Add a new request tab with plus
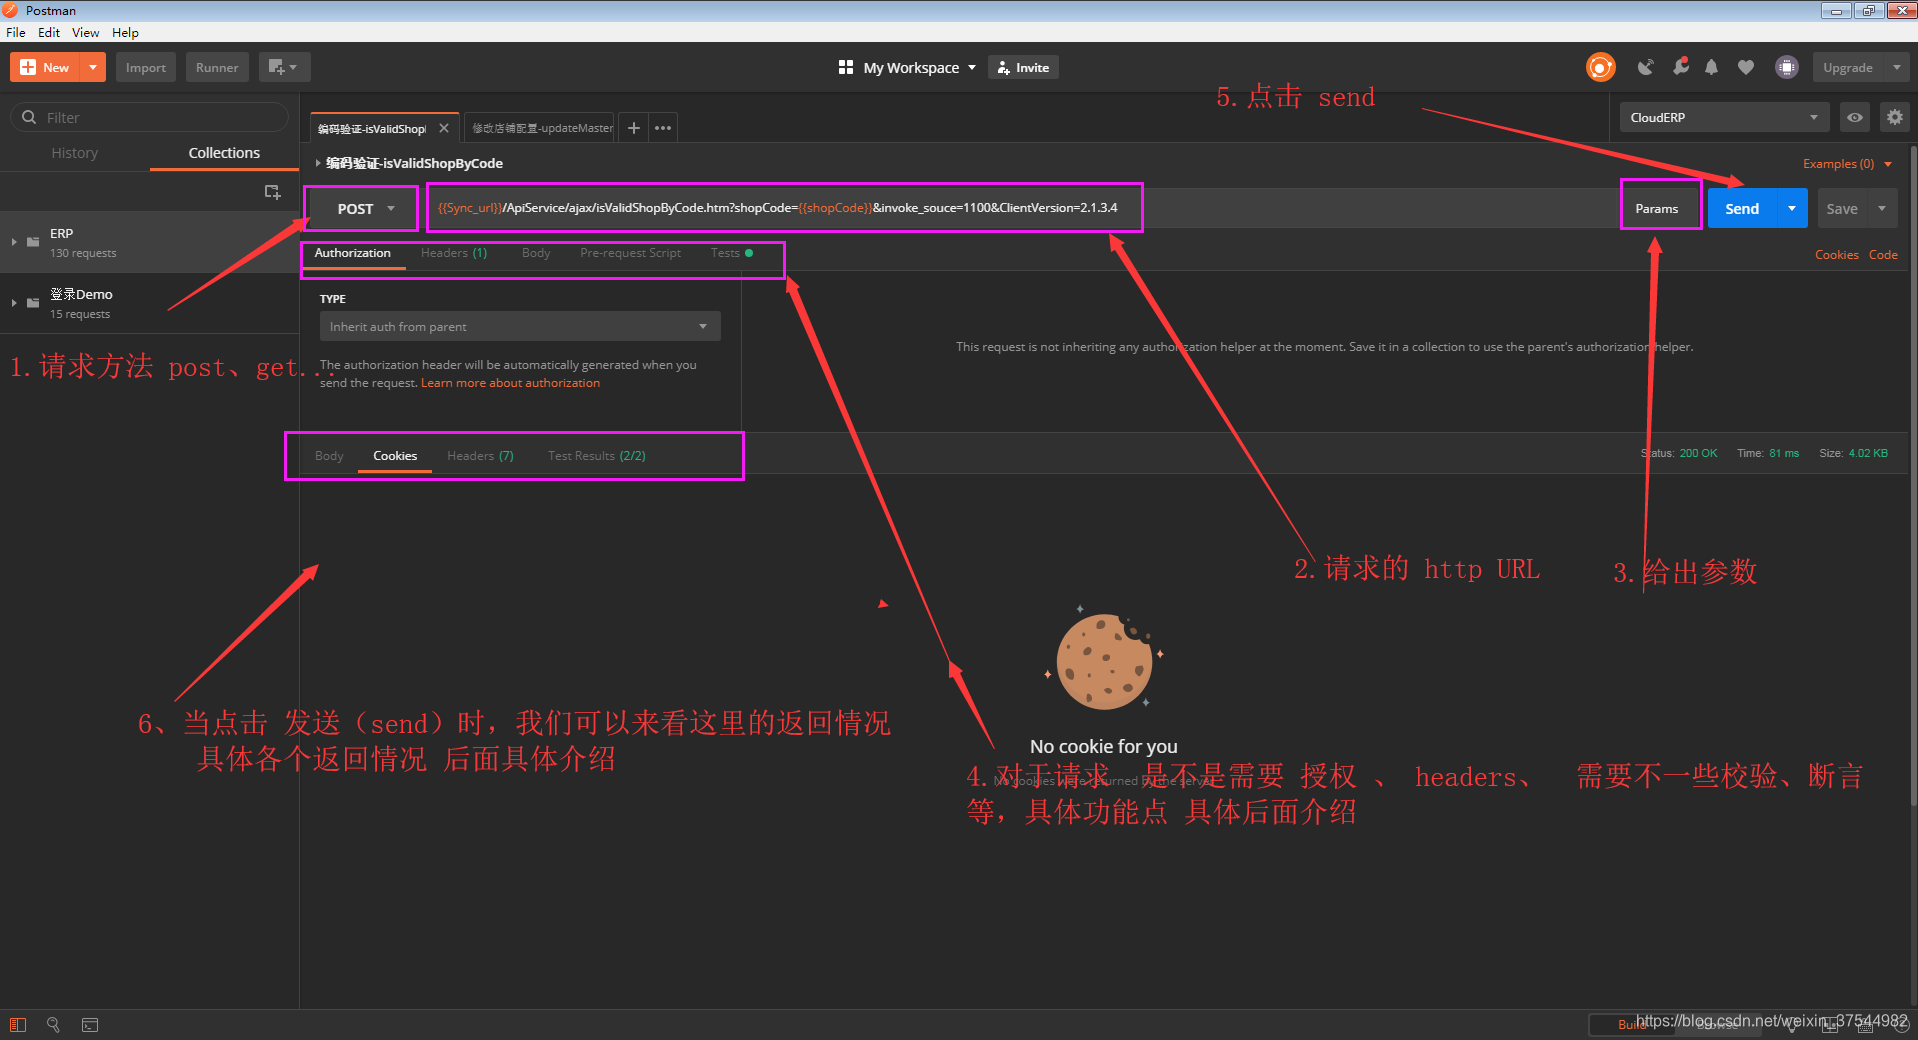Image resolution: width=1918 pixels, height=1040 pixels. pos(633,128)
